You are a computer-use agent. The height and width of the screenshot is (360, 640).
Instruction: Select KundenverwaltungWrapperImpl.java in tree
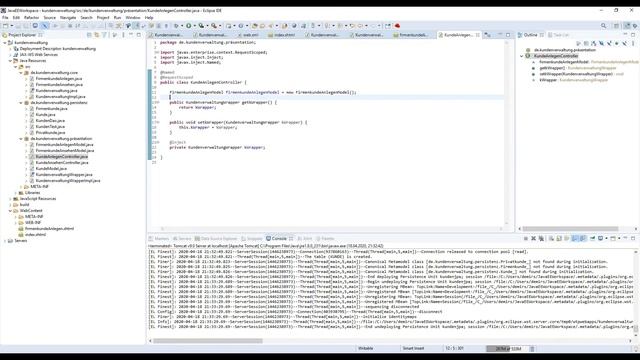68,181
